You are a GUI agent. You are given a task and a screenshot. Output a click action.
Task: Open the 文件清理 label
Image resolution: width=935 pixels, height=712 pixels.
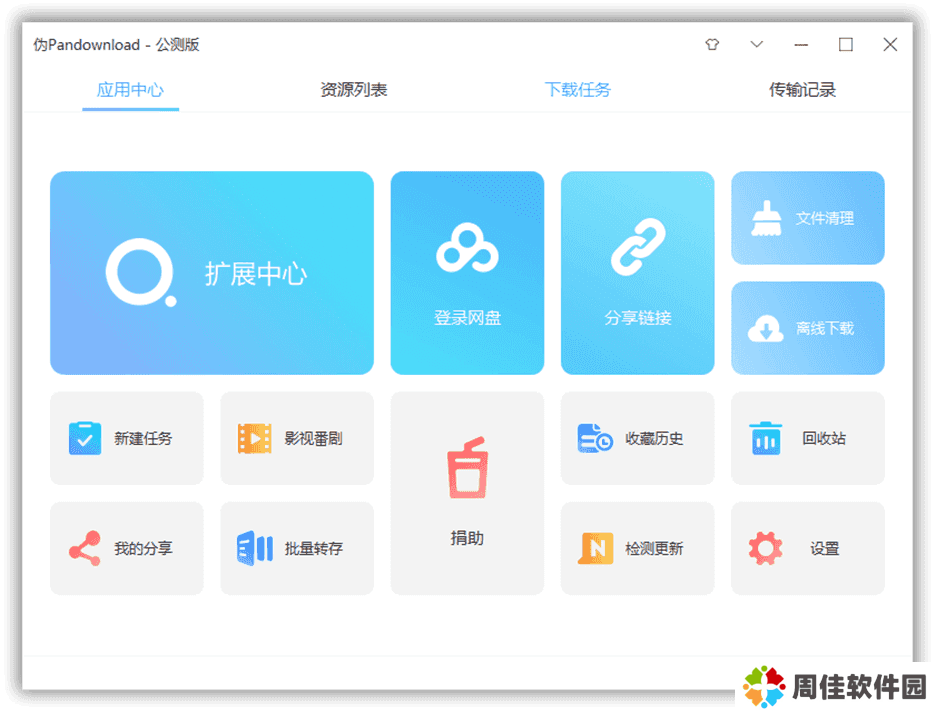point(825,218)
